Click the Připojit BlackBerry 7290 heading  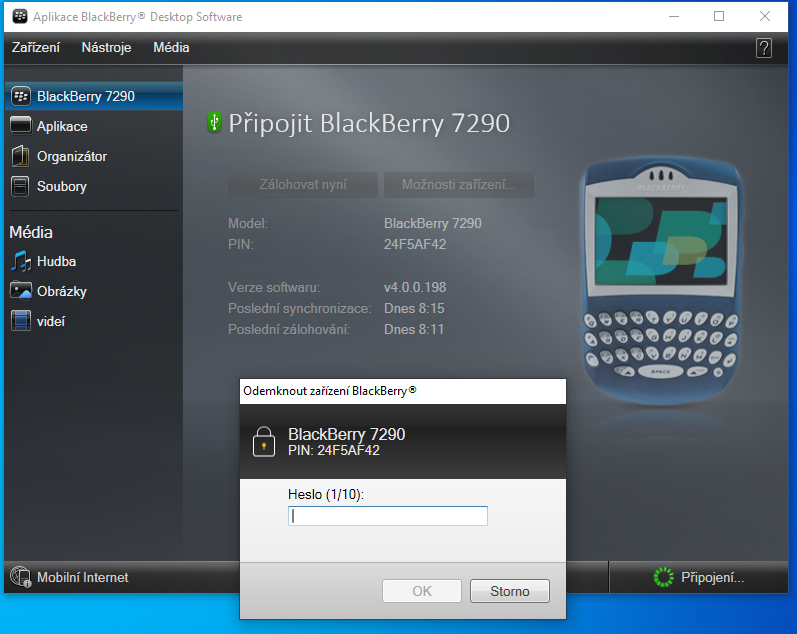tap(369, 124)
